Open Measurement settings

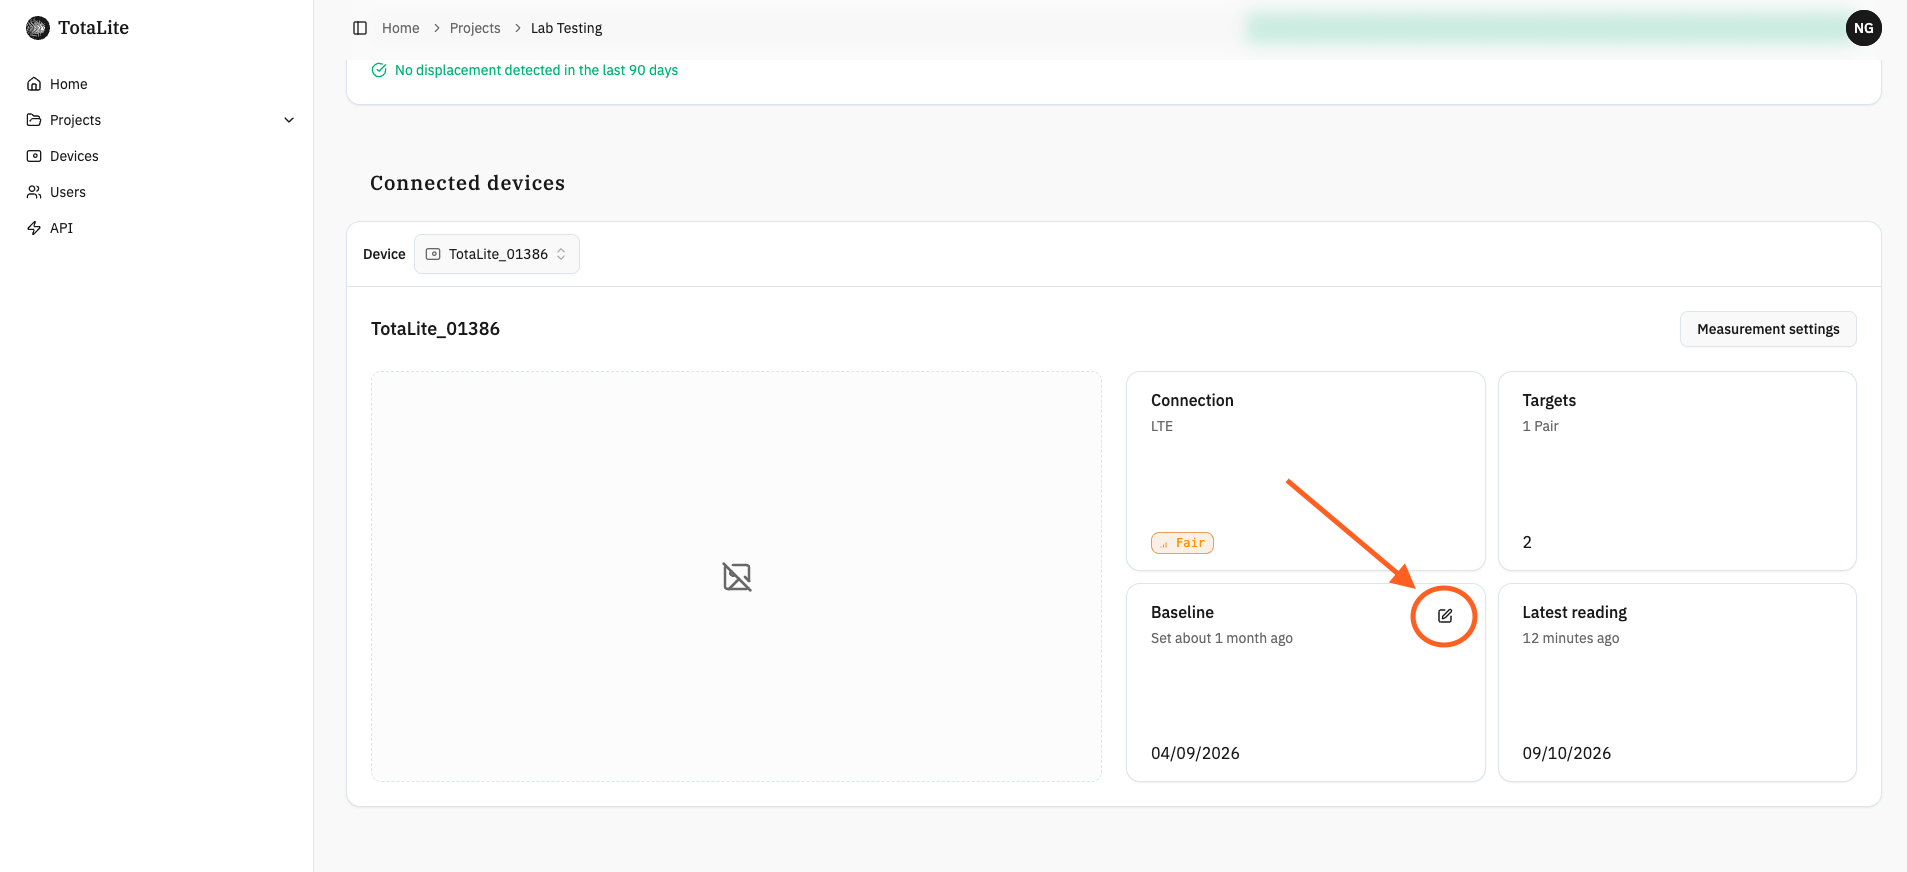tap(1768, 329)
